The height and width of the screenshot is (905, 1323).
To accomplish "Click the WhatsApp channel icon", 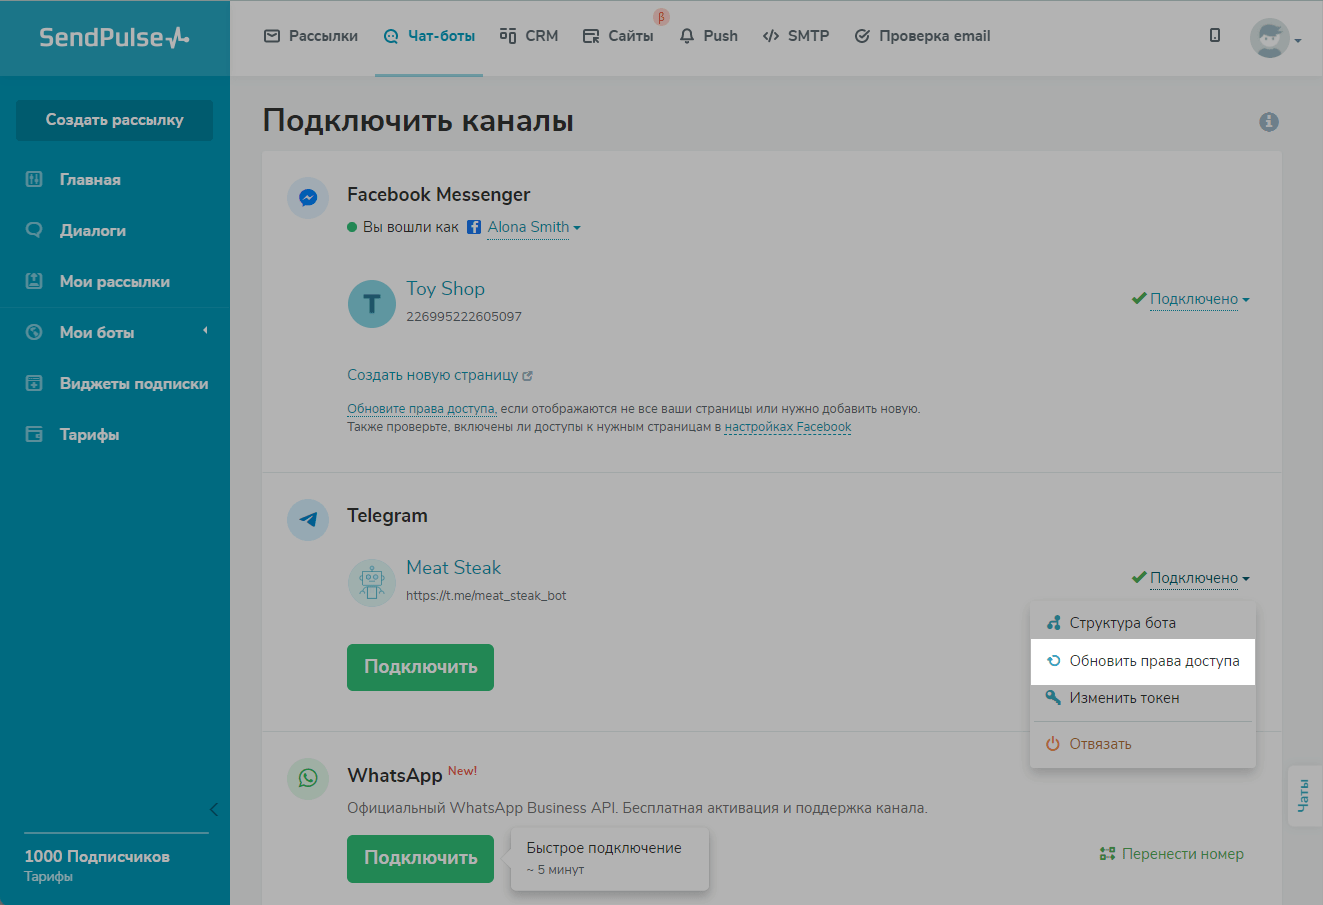I will point(308,779).
